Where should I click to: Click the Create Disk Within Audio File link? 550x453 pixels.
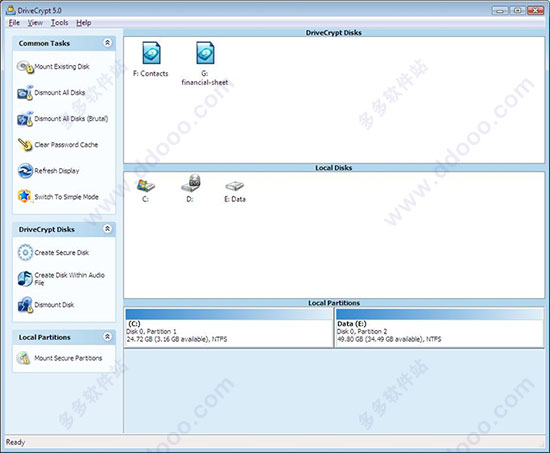(x=69, y=279)
